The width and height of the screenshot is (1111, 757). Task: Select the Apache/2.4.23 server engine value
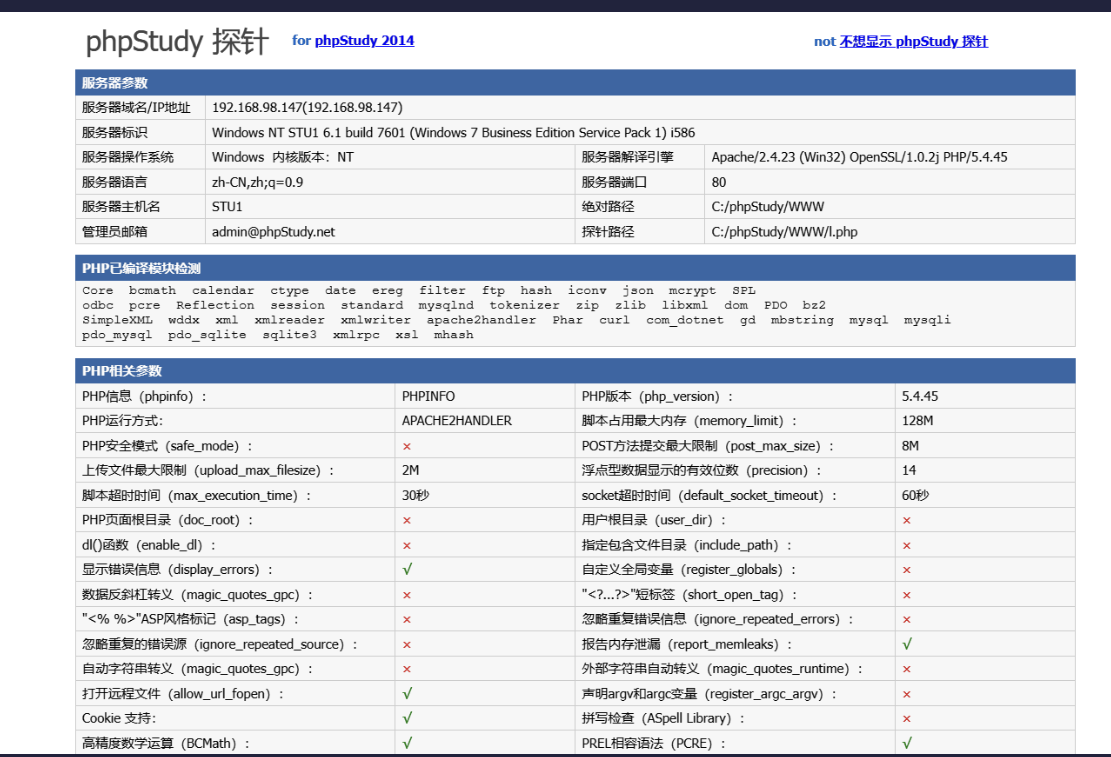[859, 157]
